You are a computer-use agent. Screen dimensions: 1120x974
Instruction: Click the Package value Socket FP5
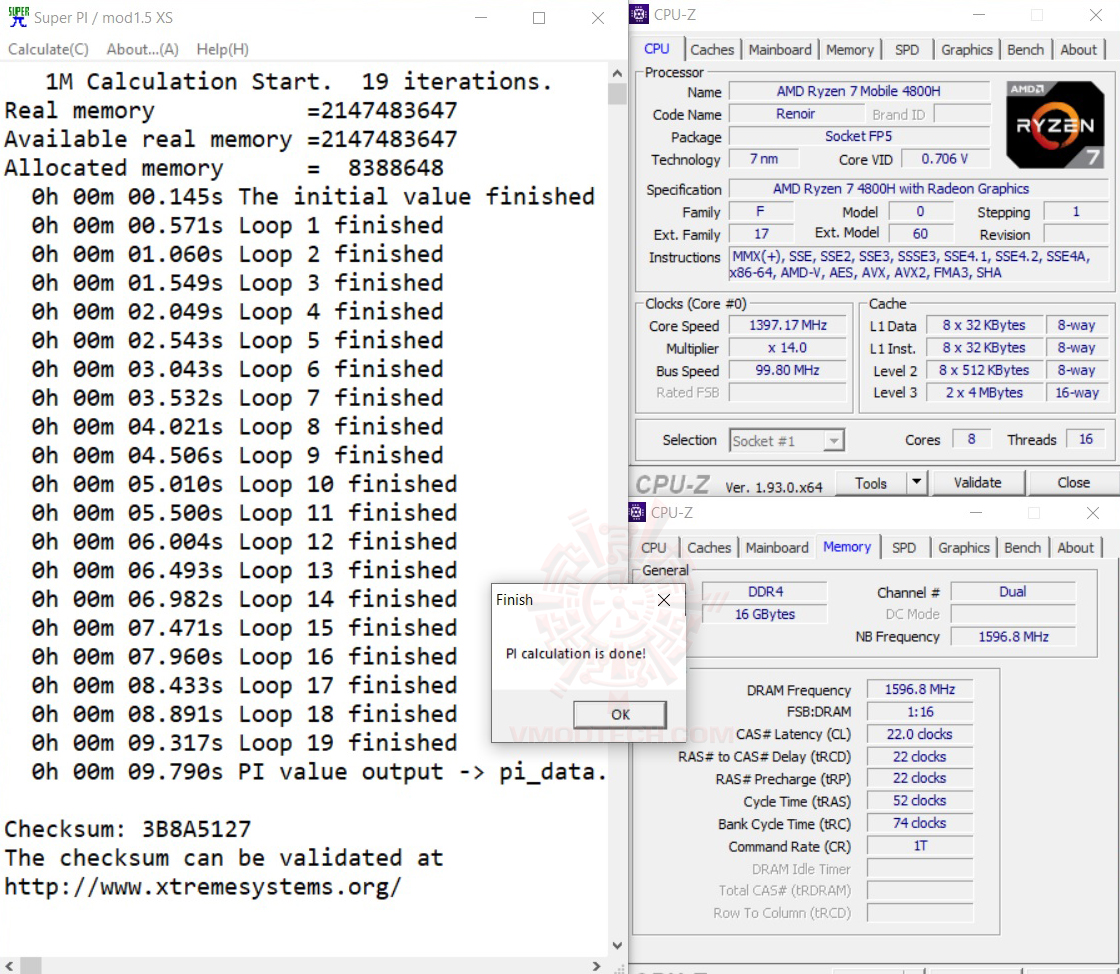[x=859, y=136]
